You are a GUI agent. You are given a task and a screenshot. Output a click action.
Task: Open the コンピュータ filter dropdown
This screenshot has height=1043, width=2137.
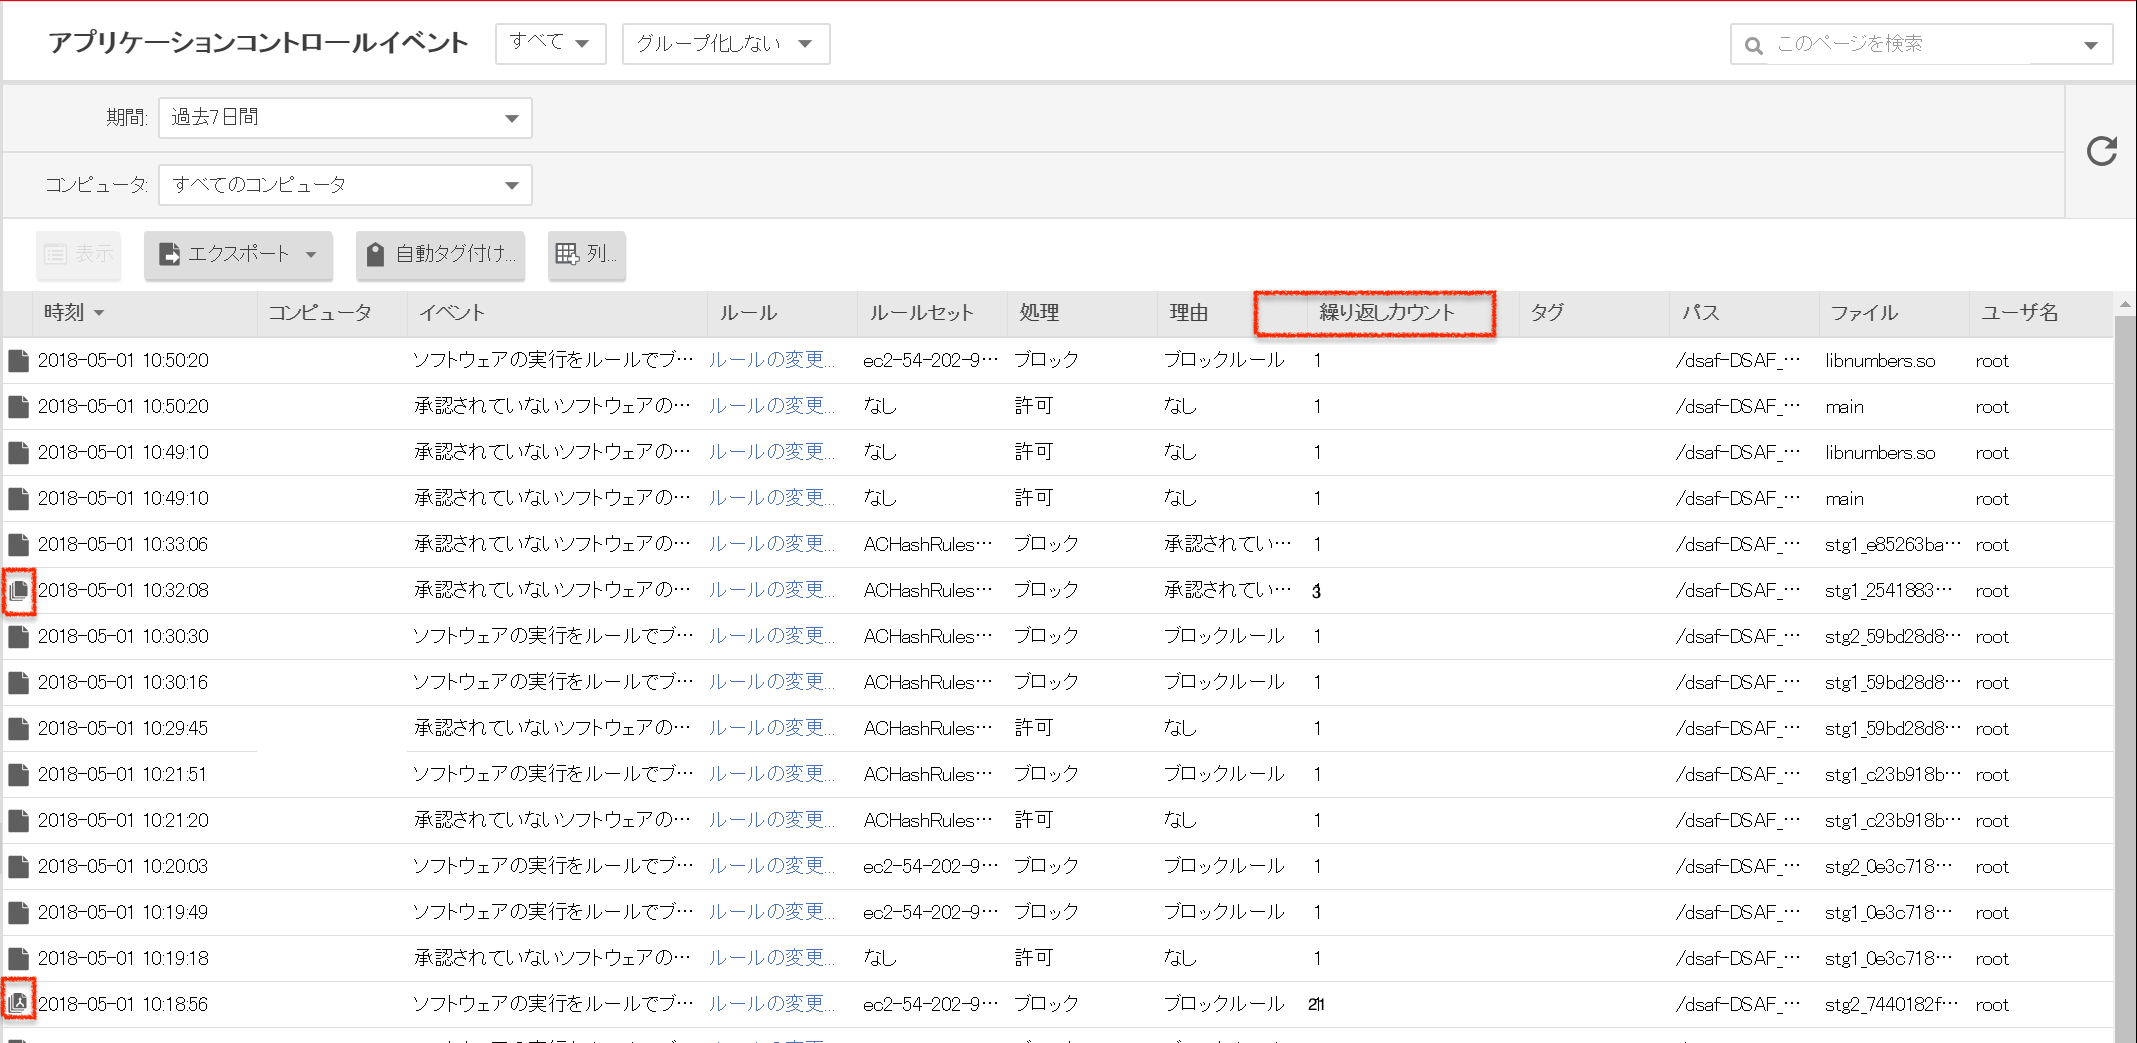coord(345,185)
